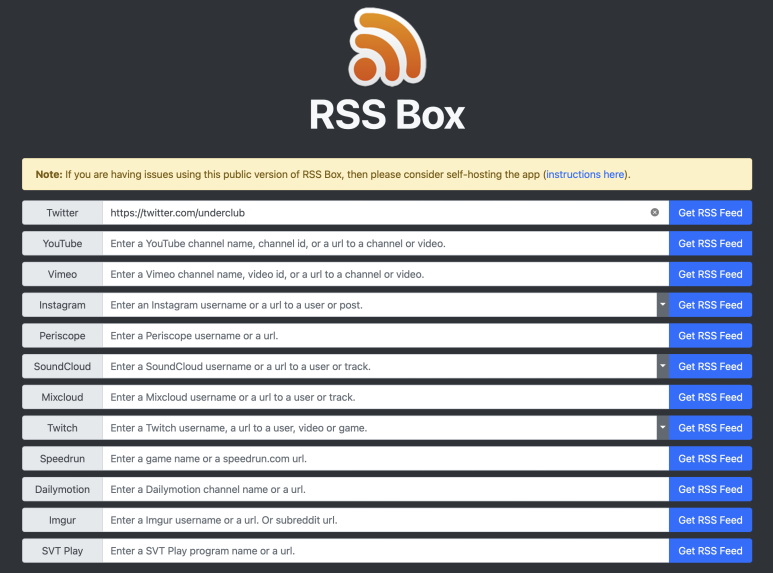Click the Imgur row label
The height and width of the screenshot is (573, 773).
coord(62,520)
